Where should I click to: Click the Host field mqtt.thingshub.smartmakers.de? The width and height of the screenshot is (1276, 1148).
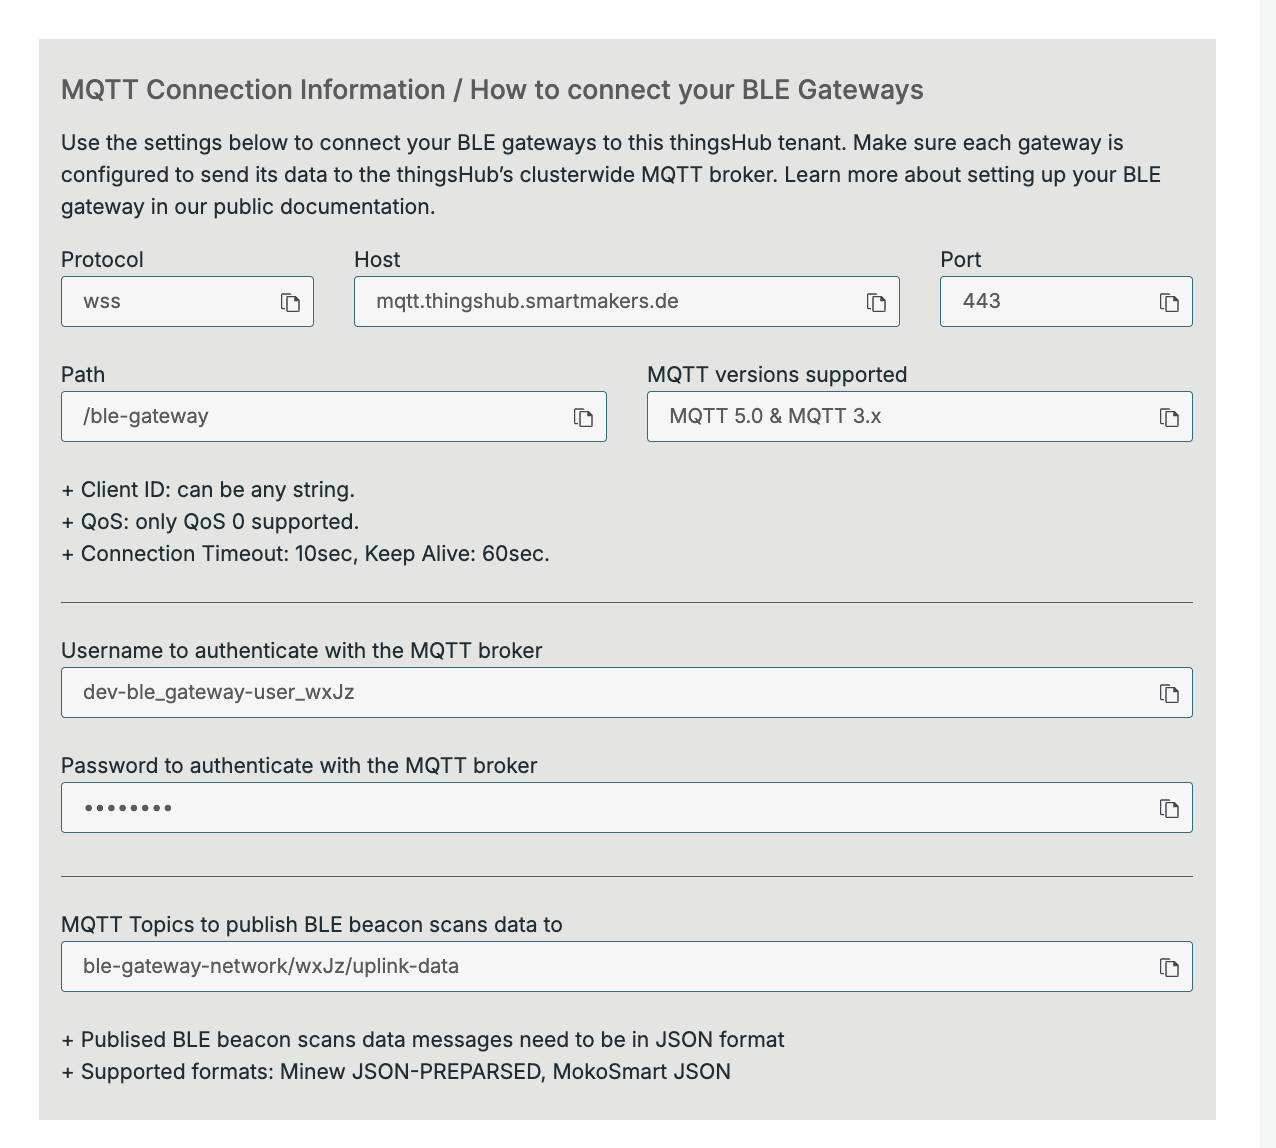click(600, 302)
